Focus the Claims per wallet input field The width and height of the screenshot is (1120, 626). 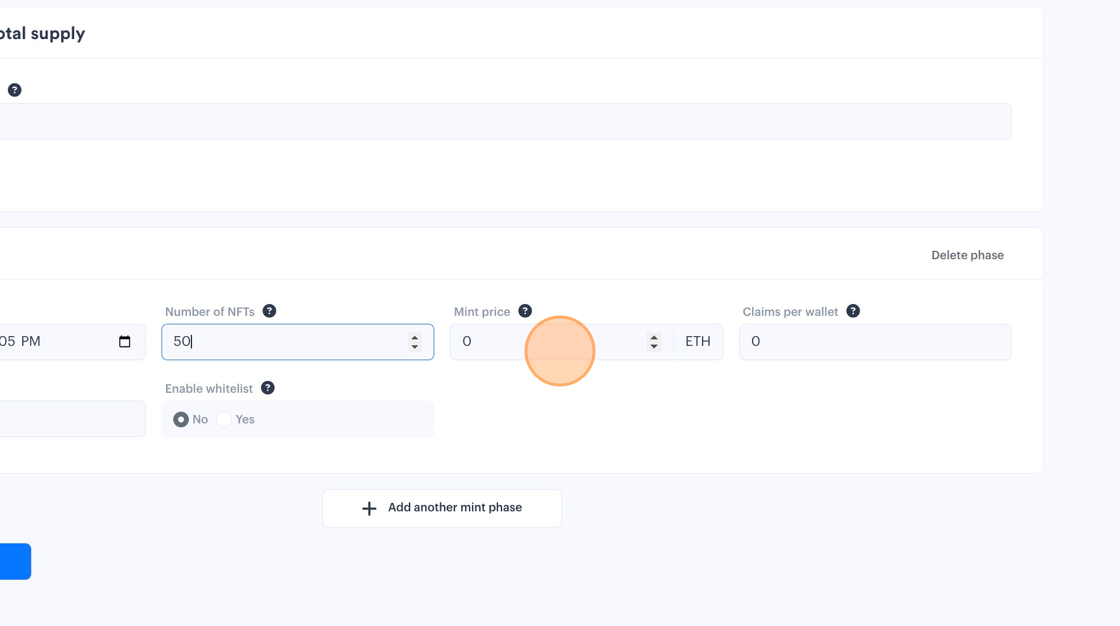(x=875, y=342)
